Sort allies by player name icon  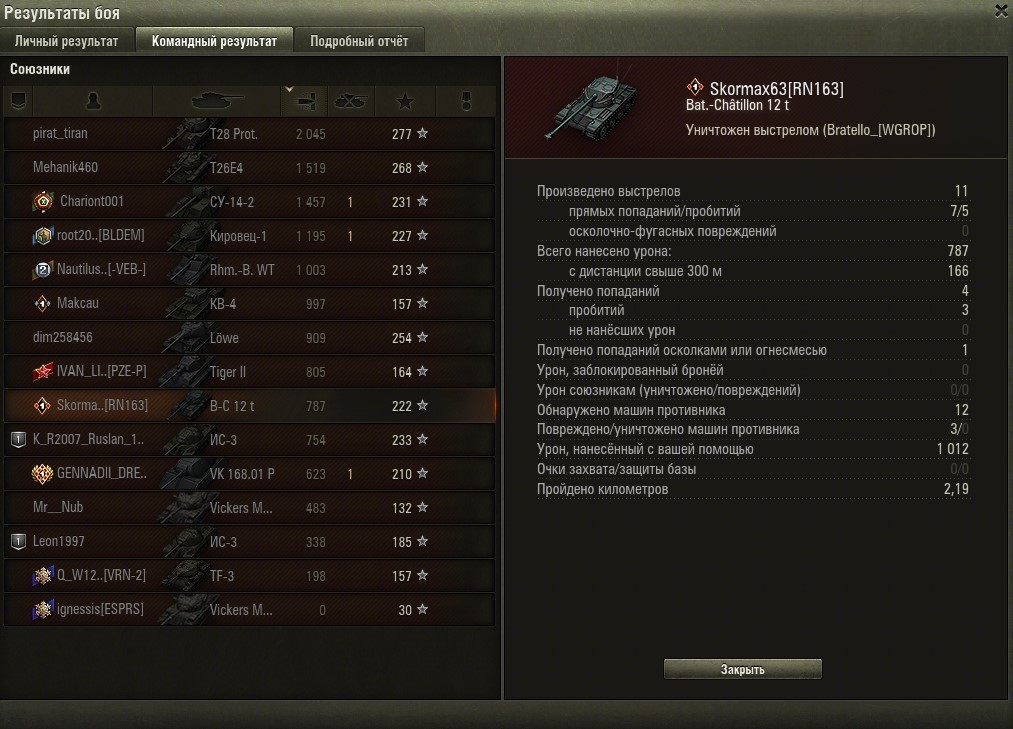pos(93,101)
